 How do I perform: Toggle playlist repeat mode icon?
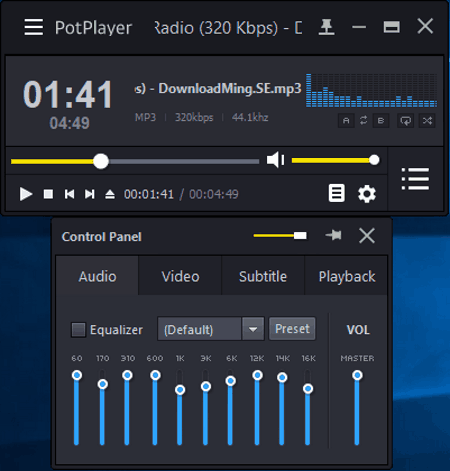[406, 121]
